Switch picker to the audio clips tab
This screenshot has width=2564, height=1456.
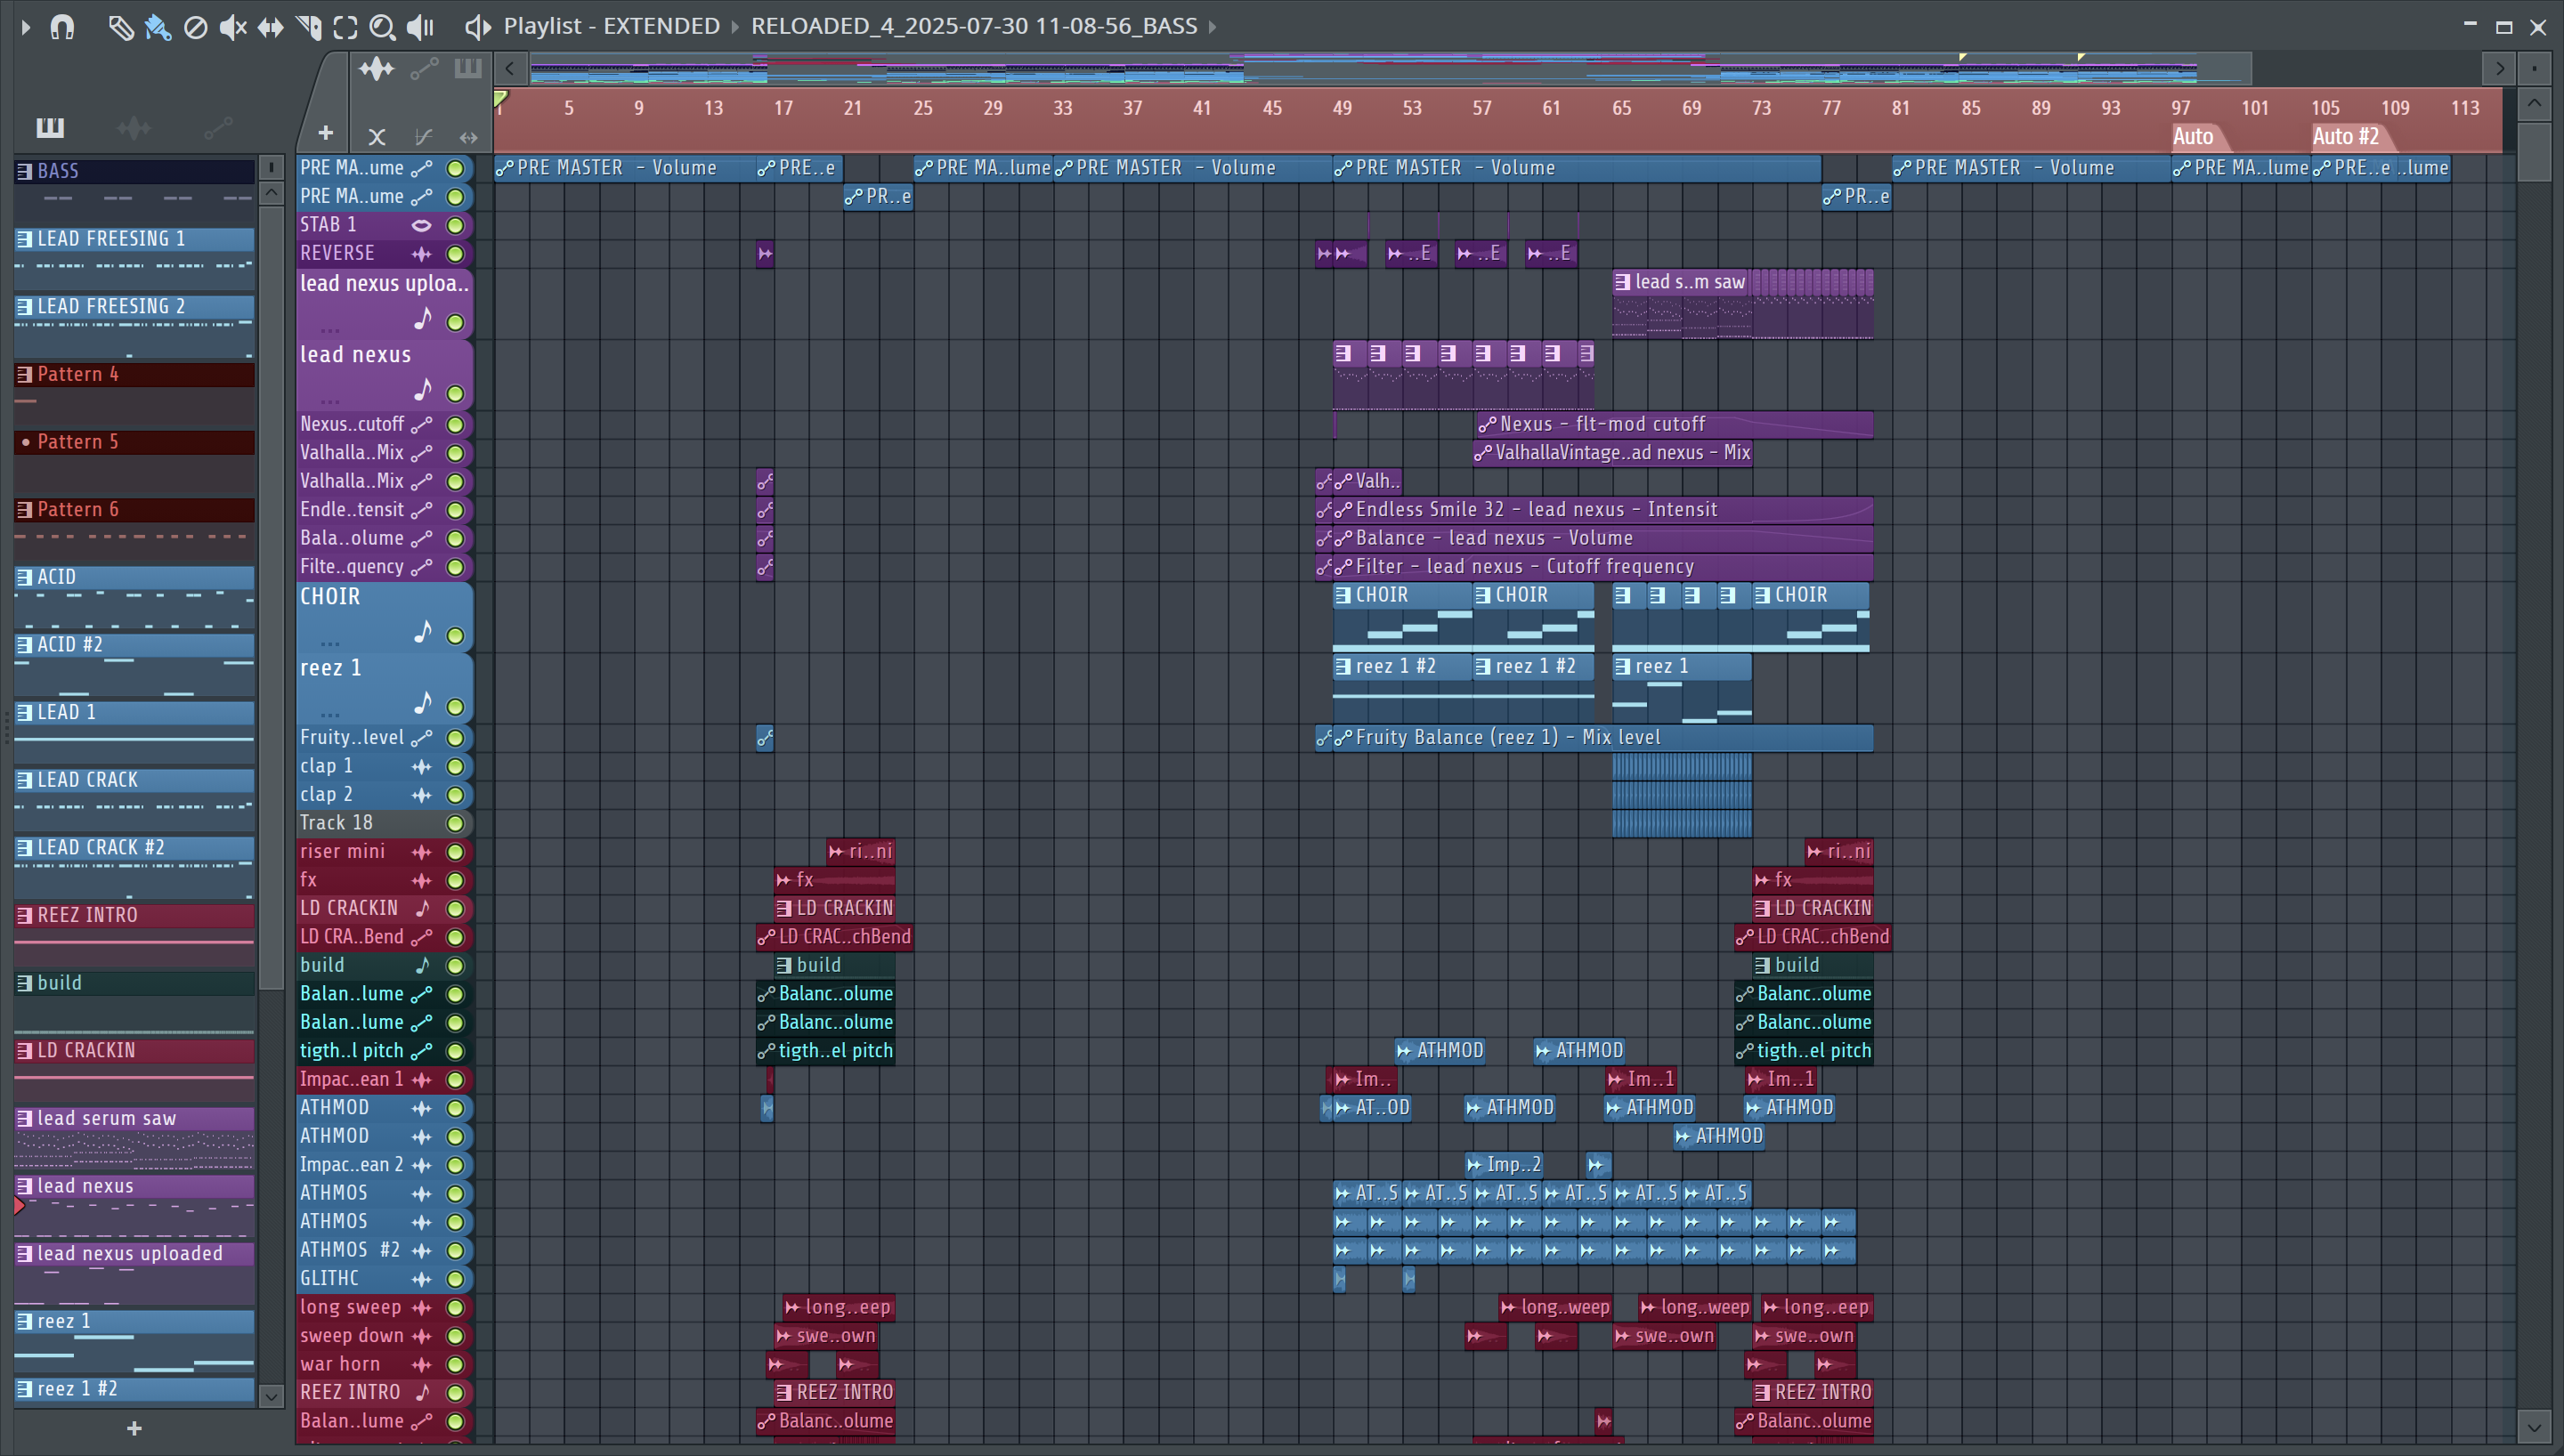coord(134,128)
